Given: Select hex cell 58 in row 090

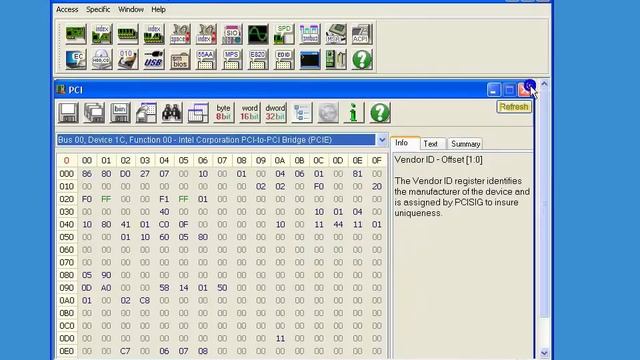Looking at the screenshot, I should [164, 288].
